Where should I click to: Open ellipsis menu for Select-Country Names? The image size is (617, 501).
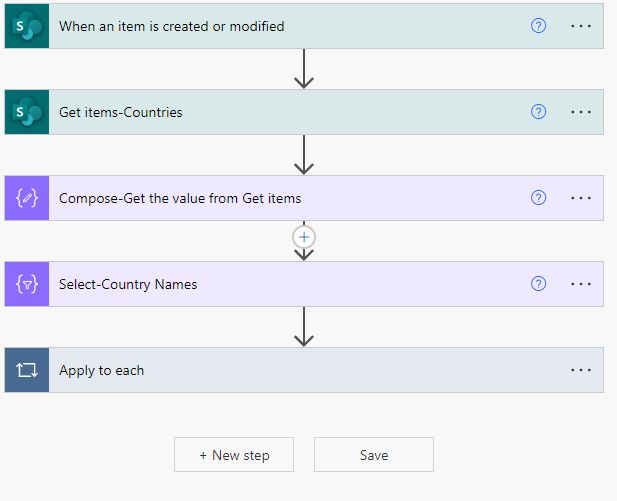tap(581, 284)
